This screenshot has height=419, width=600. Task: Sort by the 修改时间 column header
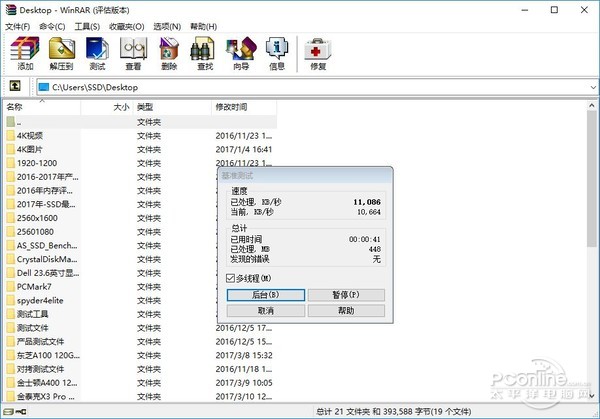point(244,107)
